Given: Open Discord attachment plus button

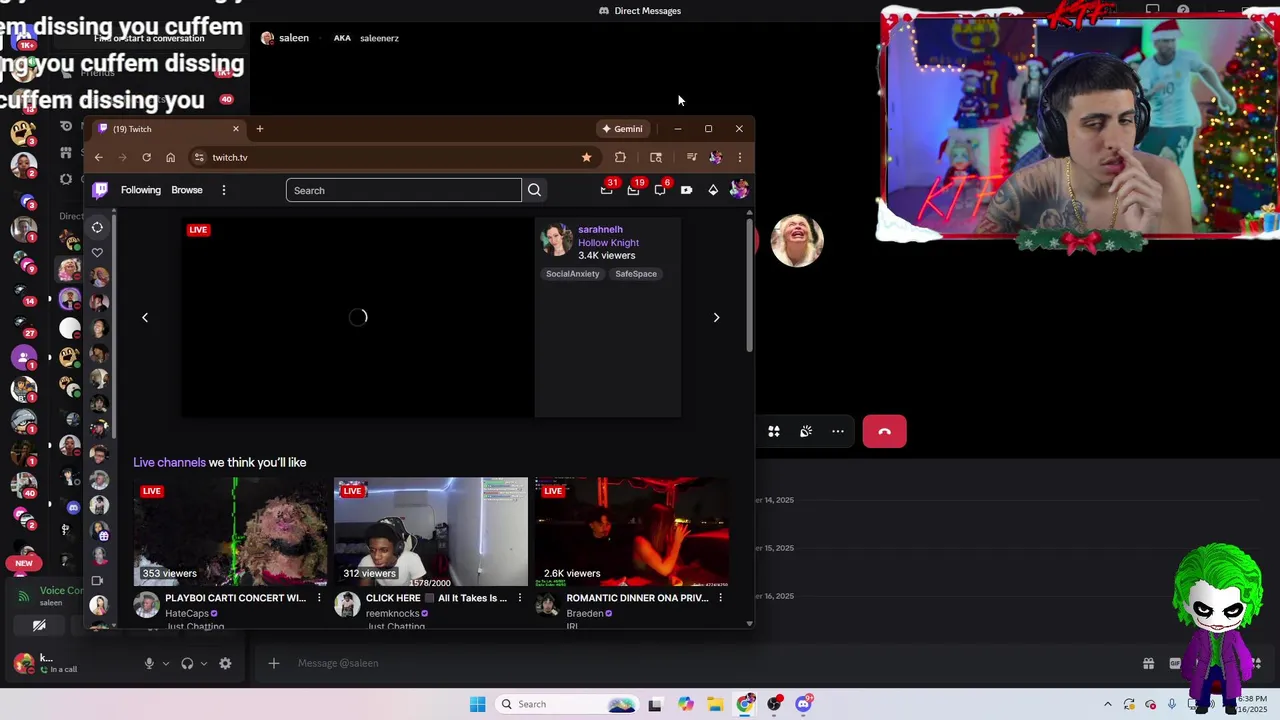Looking at the screenshot, I should coord(273,663).
